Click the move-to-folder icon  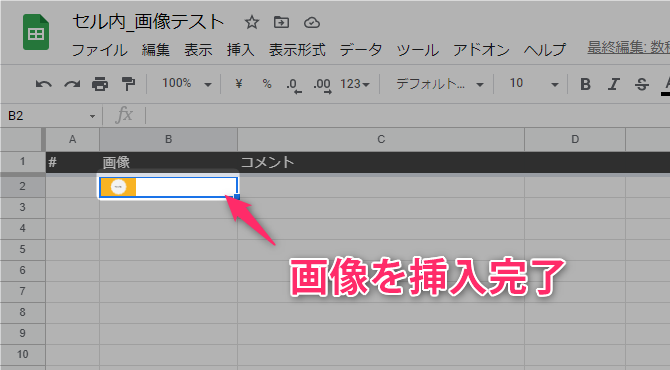[x=281, y=22]
